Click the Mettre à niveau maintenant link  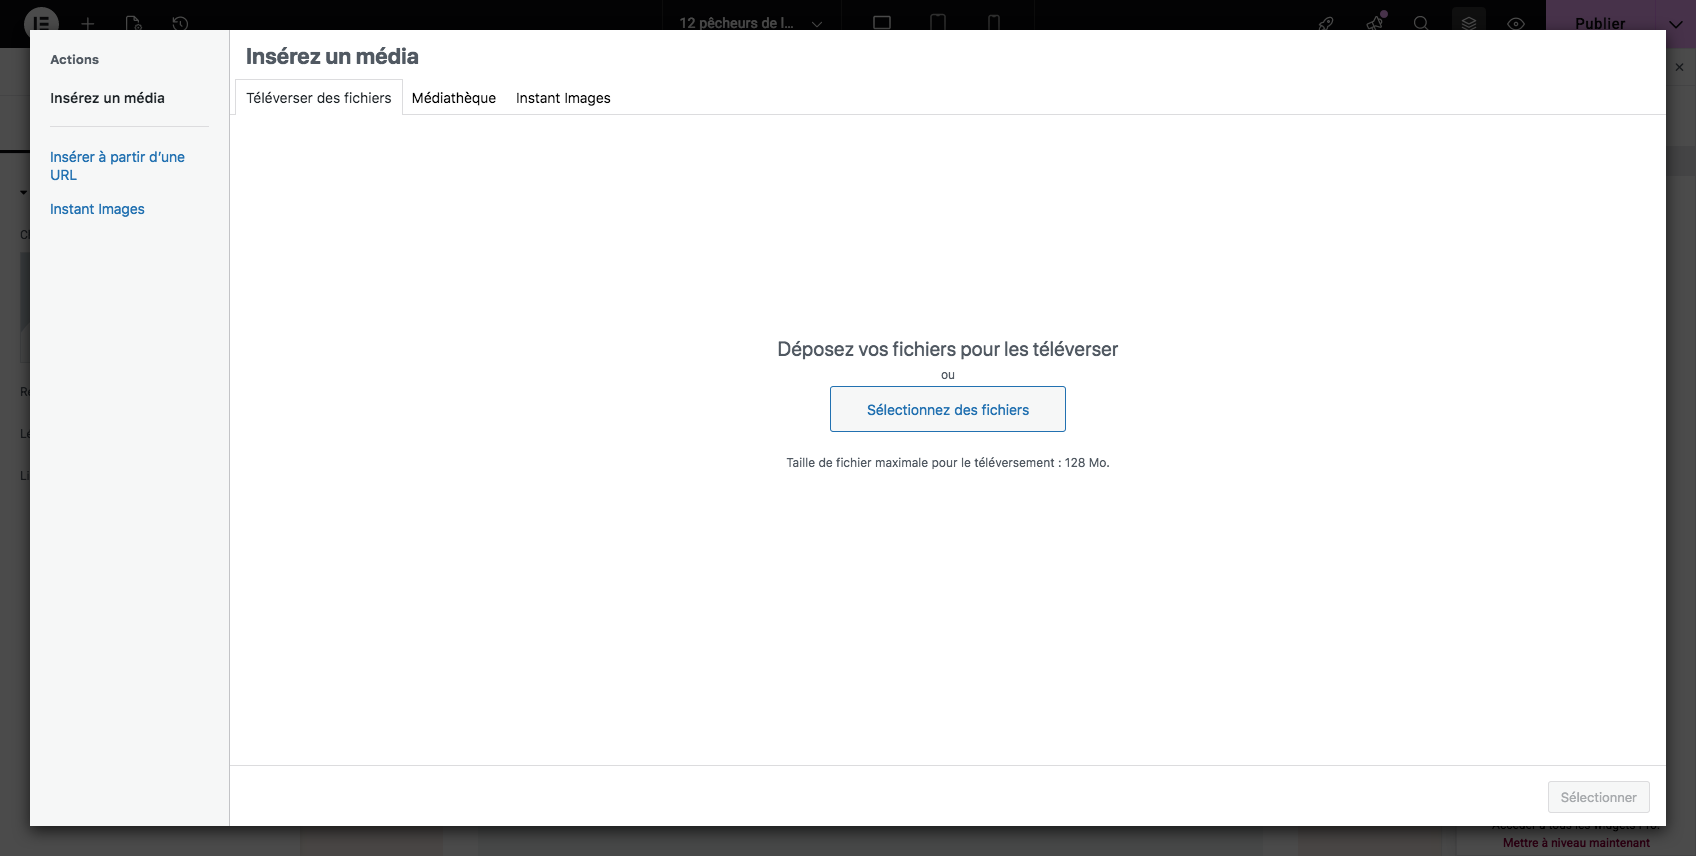(x=1576, y=843)
